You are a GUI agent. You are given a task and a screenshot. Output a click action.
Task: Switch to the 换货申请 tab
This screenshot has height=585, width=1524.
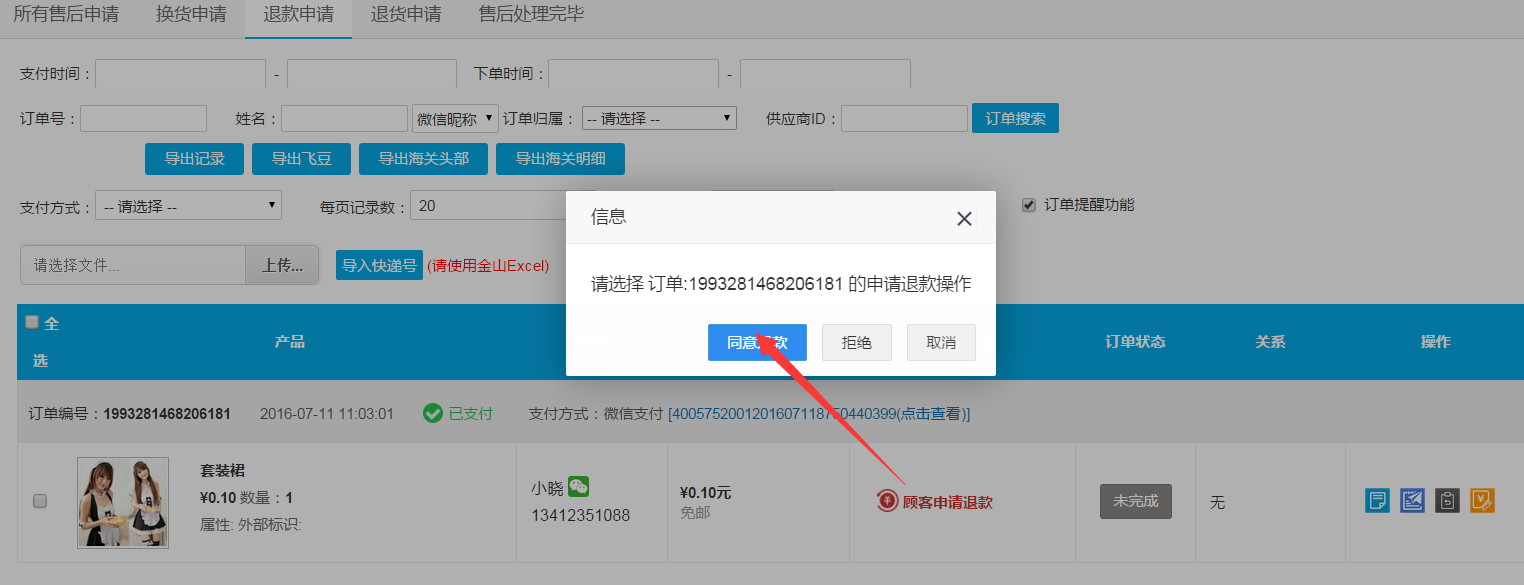[x=191, y=15]
